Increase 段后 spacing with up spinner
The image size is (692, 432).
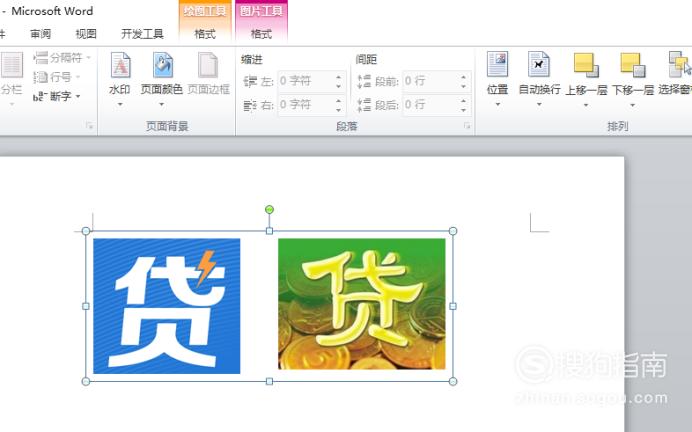click(x=463, y=101)
